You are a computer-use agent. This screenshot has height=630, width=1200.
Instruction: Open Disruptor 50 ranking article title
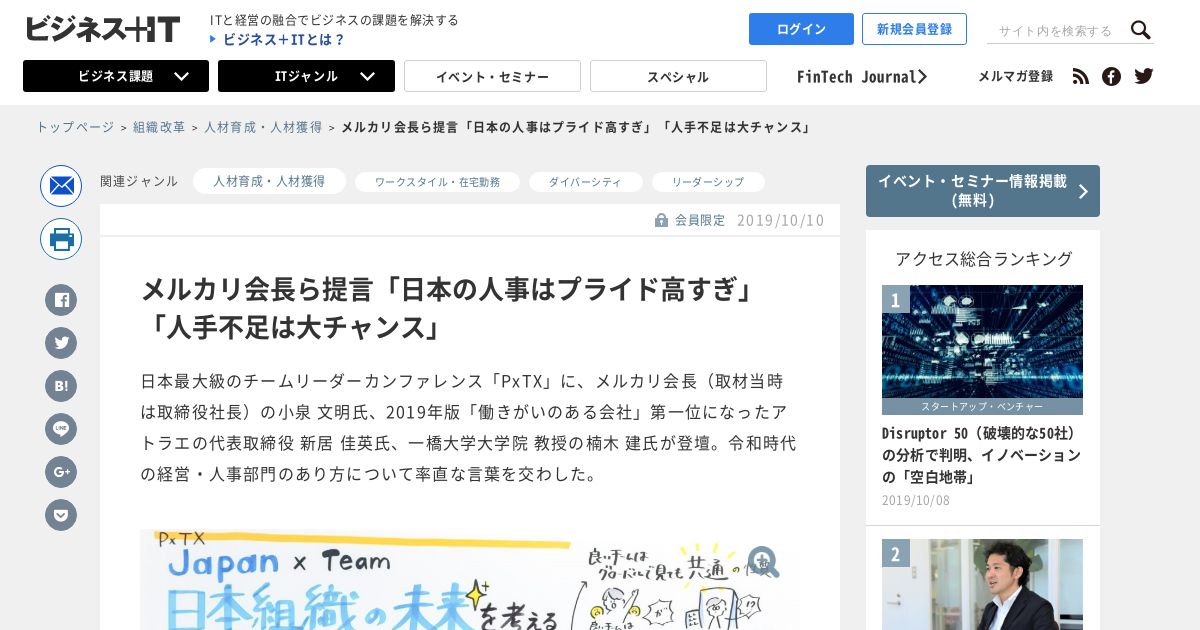pos(981,455)
